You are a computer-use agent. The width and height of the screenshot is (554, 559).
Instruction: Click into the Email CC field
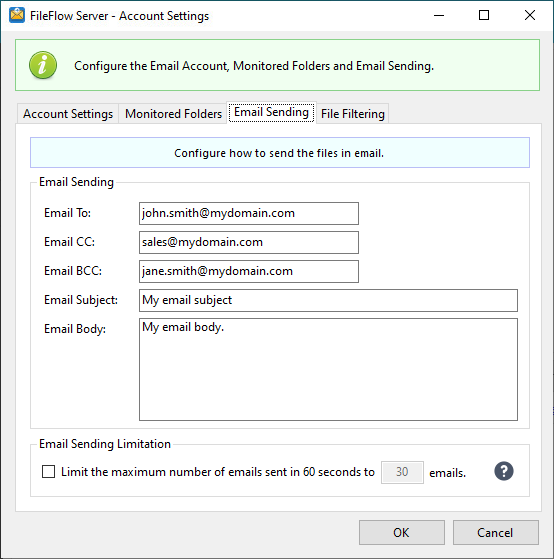[249, 242]
